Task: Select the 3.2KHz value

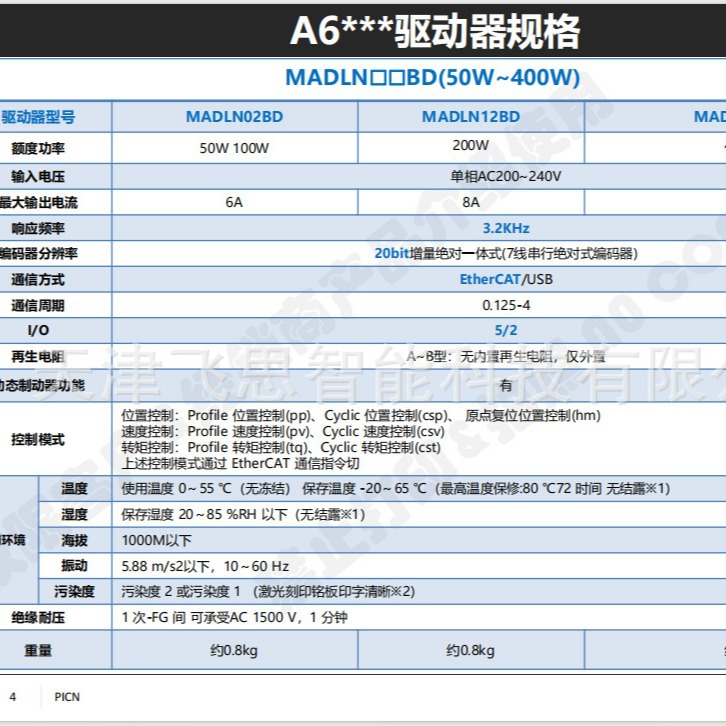Action: coord(506,228)
